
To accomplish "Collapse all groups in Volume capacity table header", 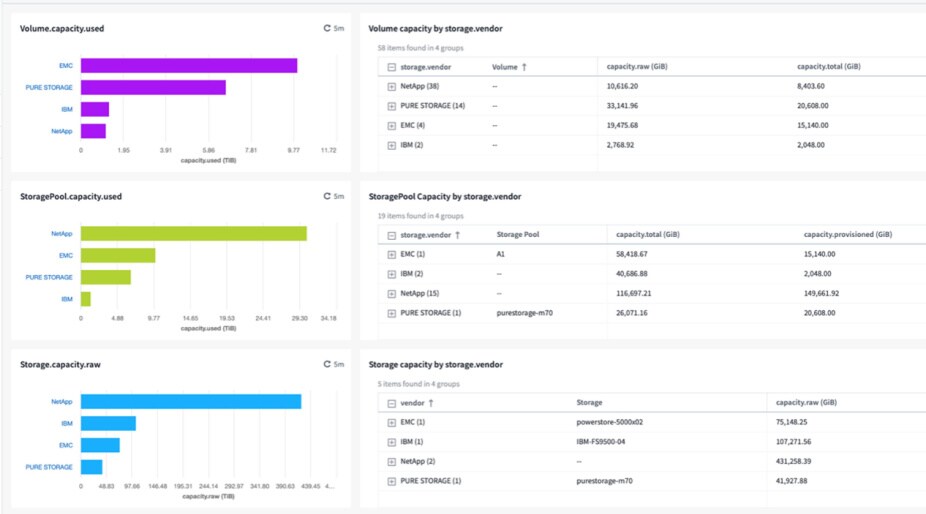I will click(391, 67).
